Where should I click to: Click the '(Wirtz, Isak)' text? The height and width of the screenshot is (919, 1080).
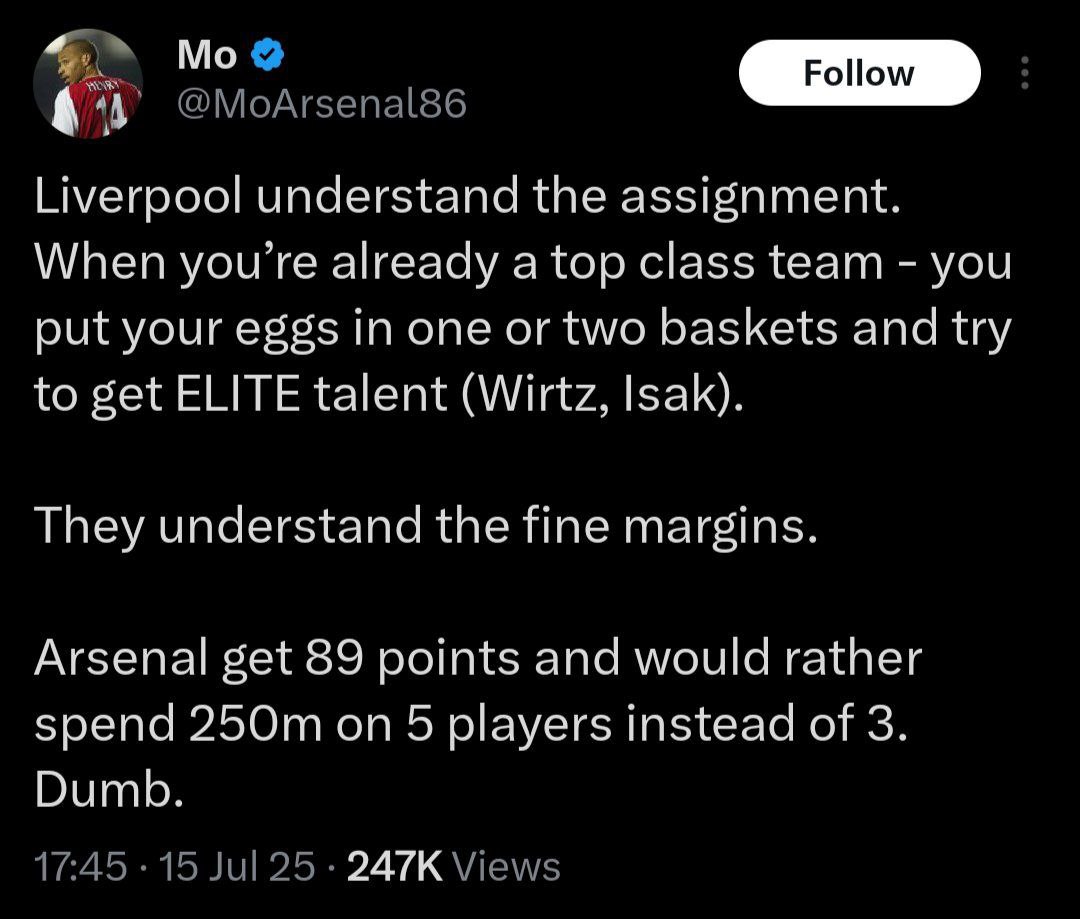[603, 396]
